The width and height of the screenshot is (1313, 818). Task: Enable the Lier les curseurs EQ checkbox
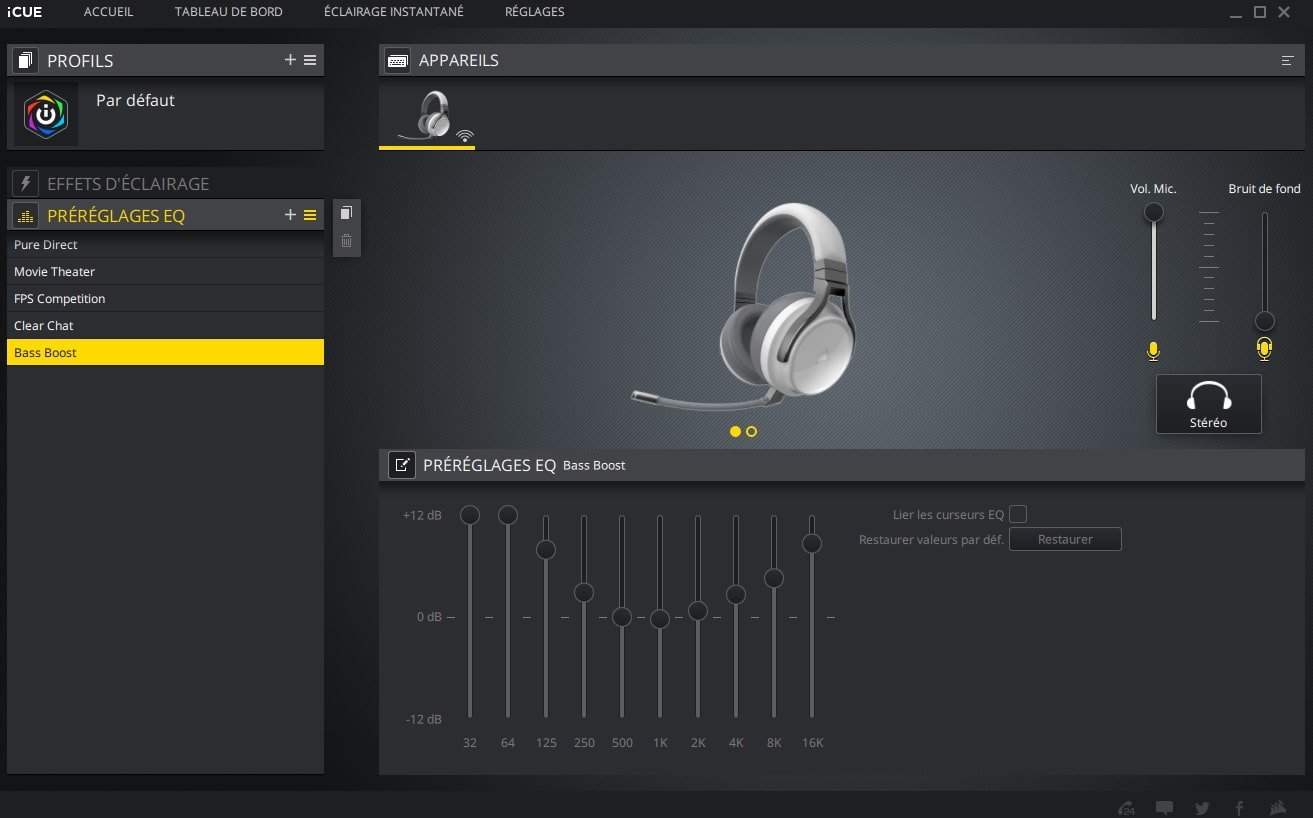tap(1018, 514)
